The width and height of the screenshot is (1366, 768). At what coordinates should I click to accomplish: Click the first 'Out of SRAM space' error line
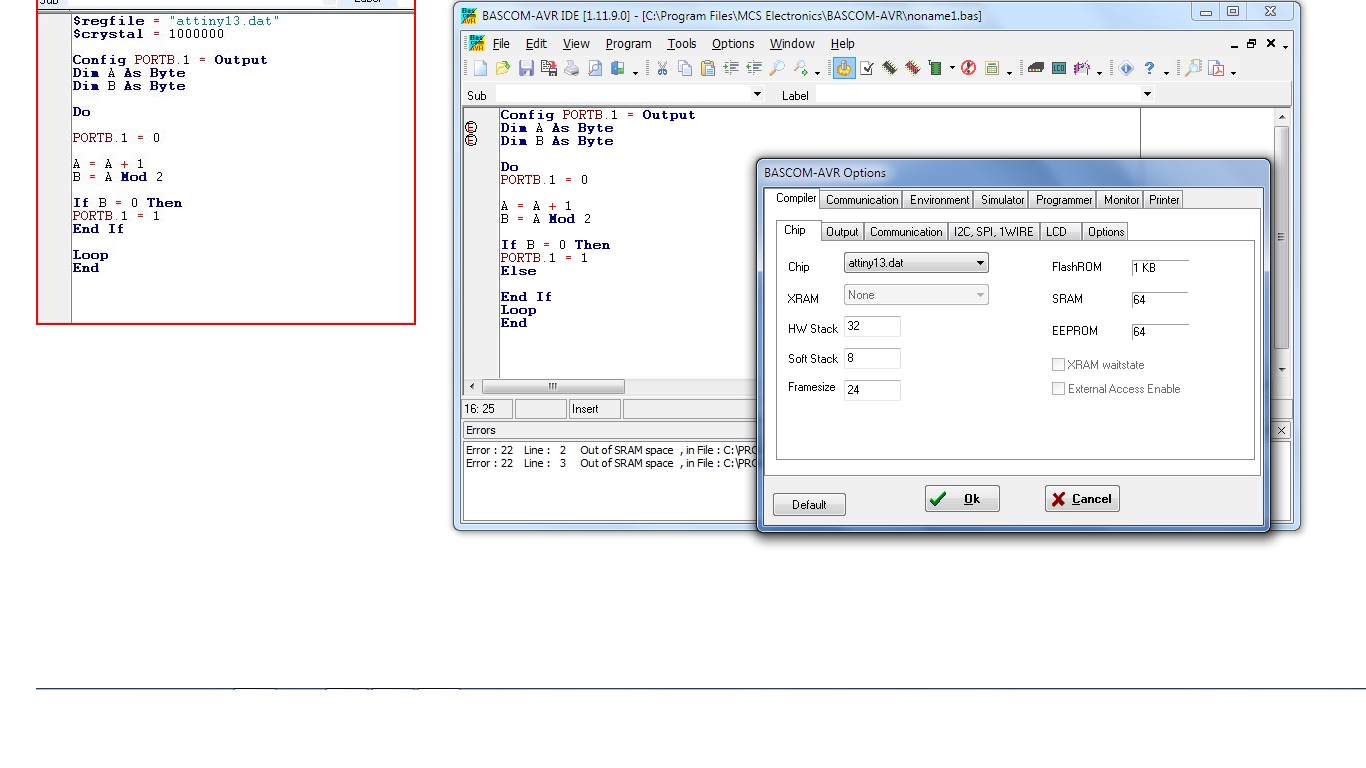(x=610, y=450)
